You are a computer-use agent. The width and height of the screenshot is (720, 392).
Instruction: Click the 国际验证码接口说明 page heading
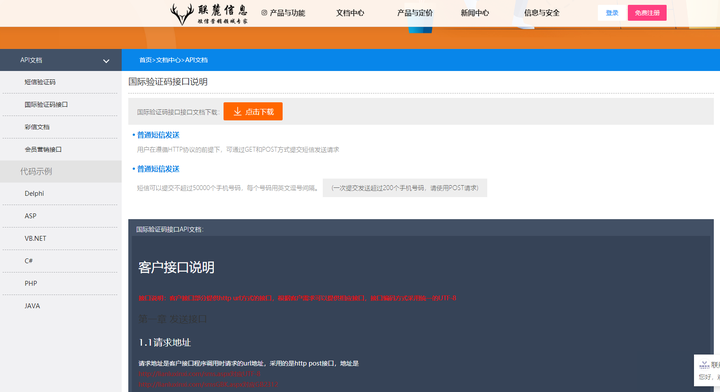(168, 82)
